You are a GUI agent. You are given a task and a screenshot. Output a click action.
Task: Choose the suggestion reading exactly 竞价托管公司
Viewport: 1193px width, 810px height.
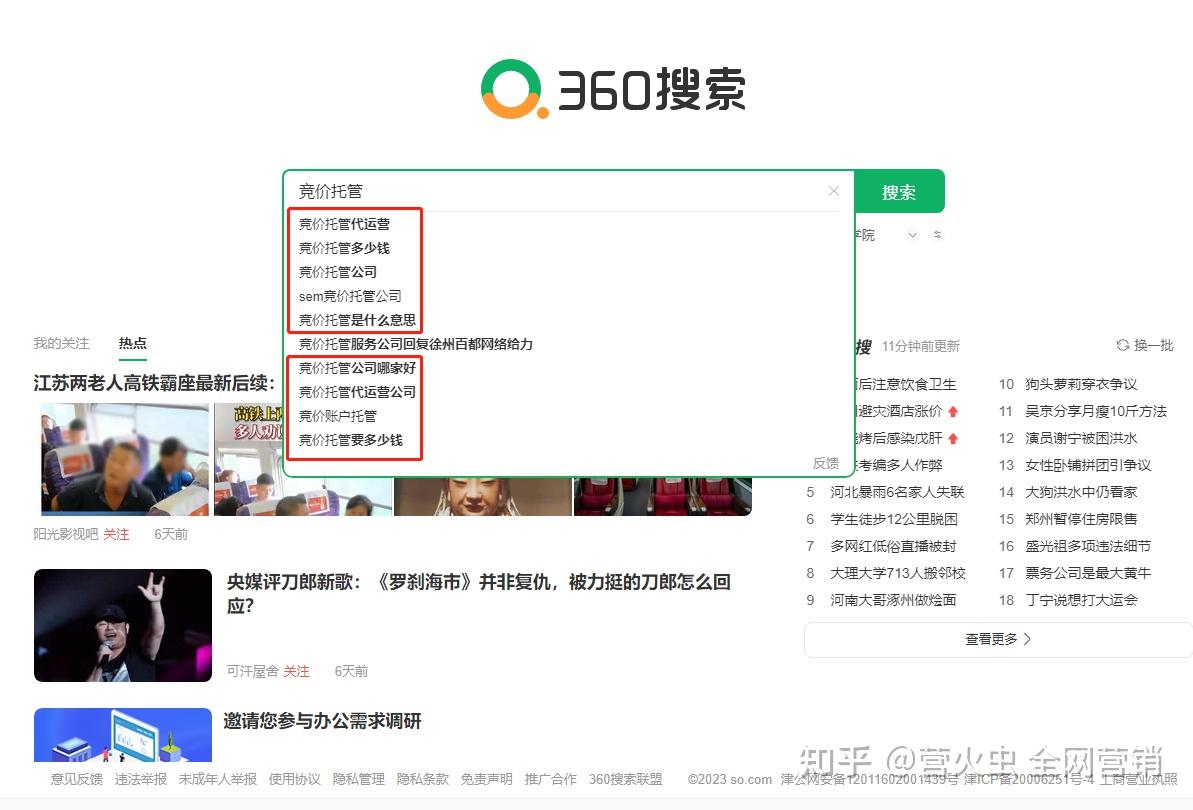338,272
